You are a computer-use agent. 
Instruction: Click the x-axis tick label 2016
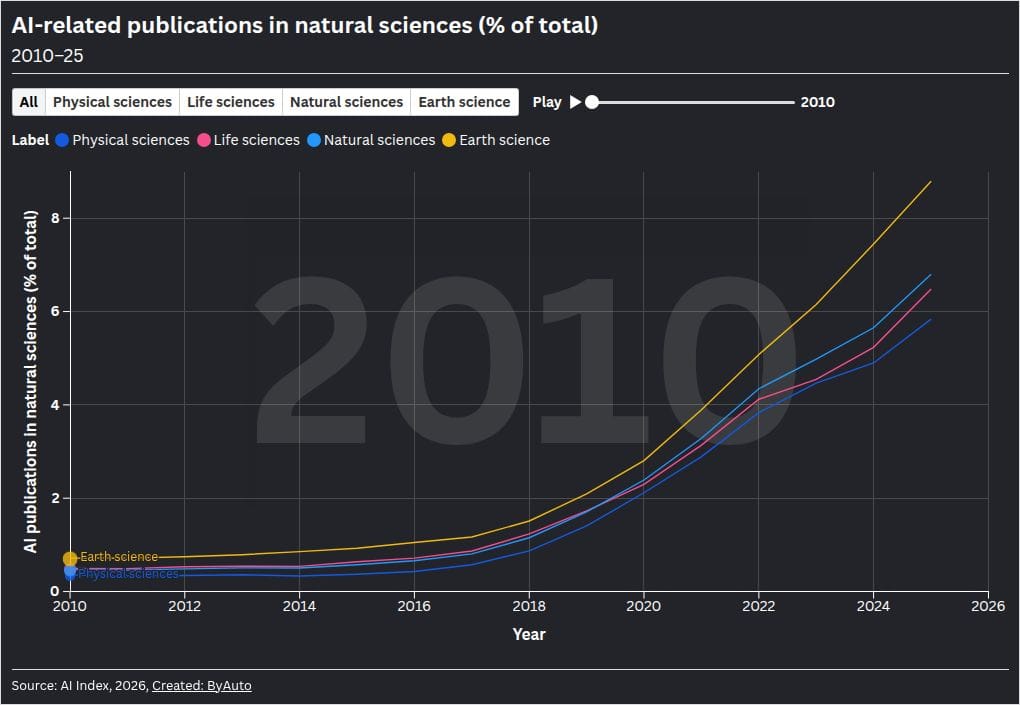pos(414,606)
